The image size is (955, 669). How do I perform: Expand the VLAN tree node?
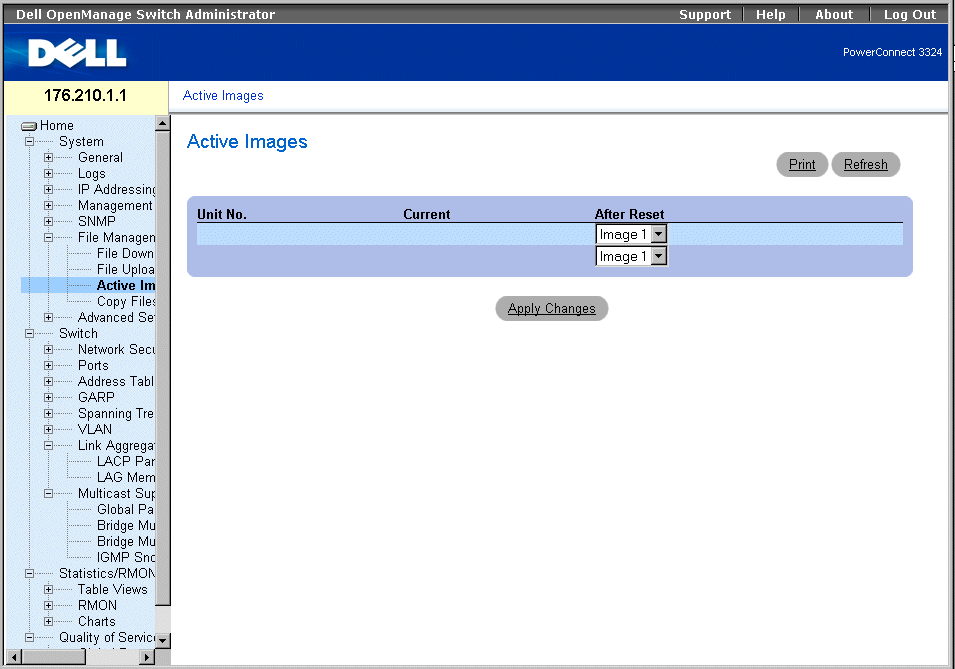(x=48, y=430)
